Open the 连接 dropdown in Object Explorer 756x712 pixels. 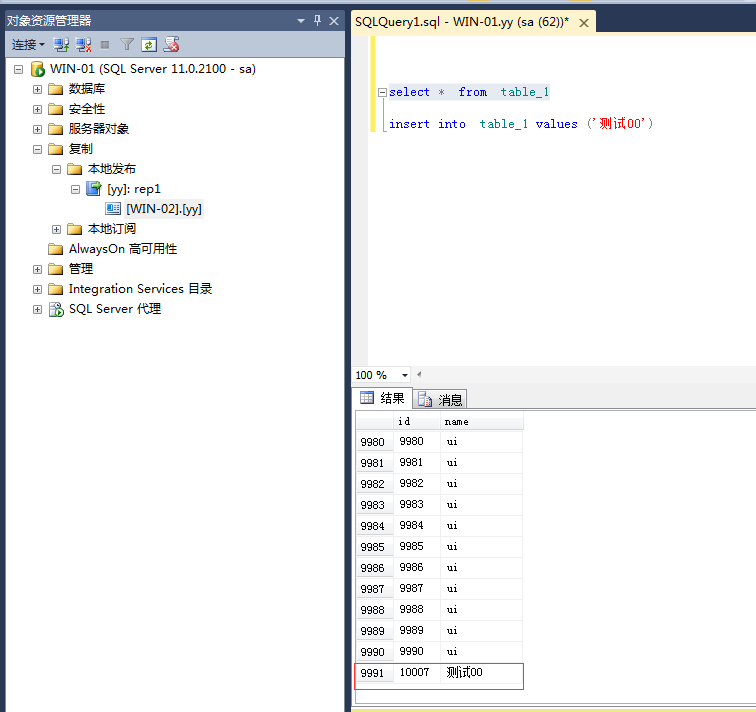pos(28,45)
